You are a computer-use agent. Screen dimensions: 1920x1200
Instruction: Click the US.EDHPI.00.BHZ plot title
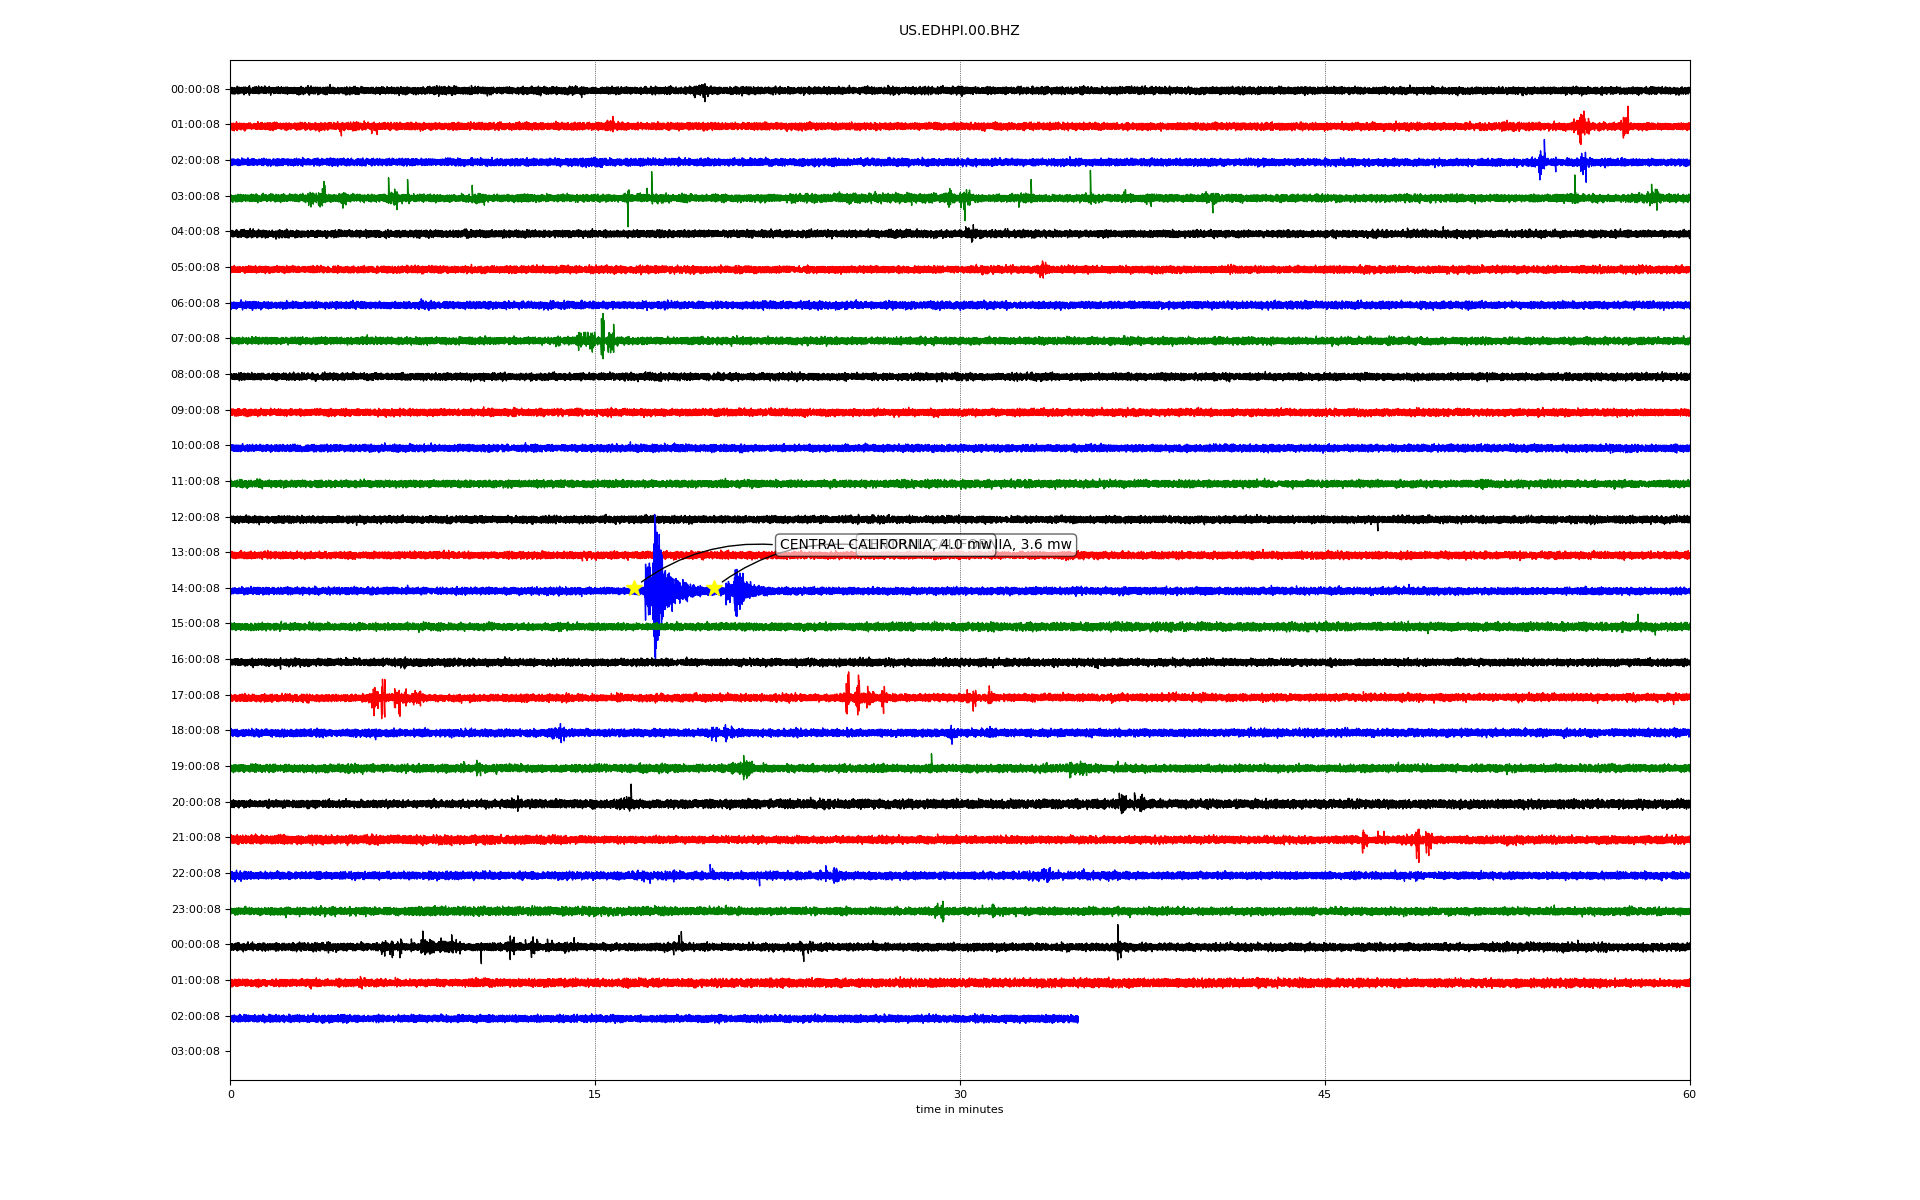click(x=959, y=31)
